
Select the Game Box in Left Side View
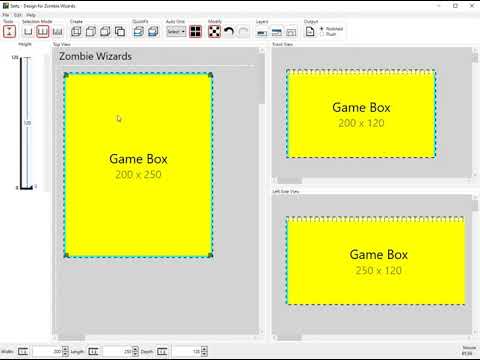(376, 261)
